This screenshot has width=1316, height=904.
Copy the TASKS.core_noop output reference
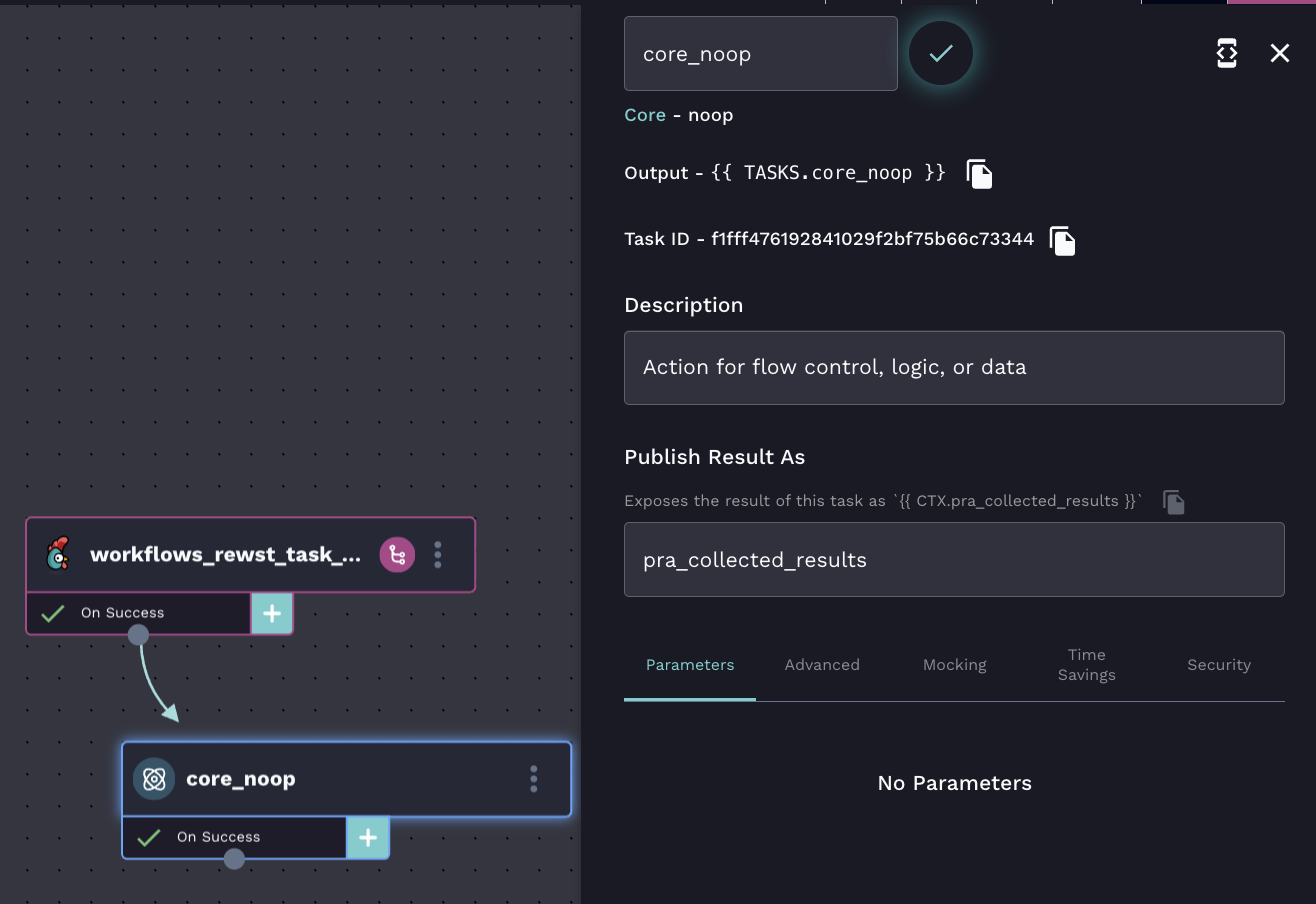point(980,174)
